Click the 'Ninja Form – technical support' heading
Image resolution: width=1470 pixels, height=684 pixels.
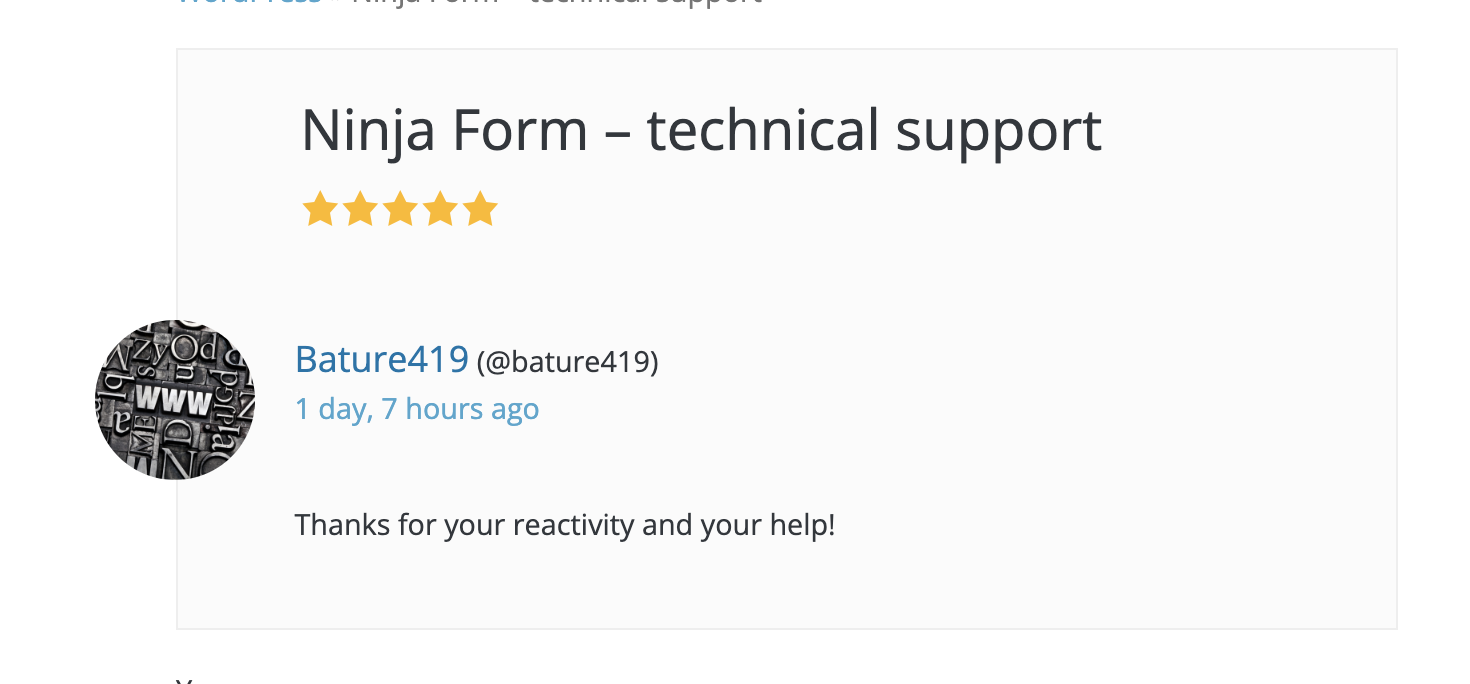pos(701,131)
